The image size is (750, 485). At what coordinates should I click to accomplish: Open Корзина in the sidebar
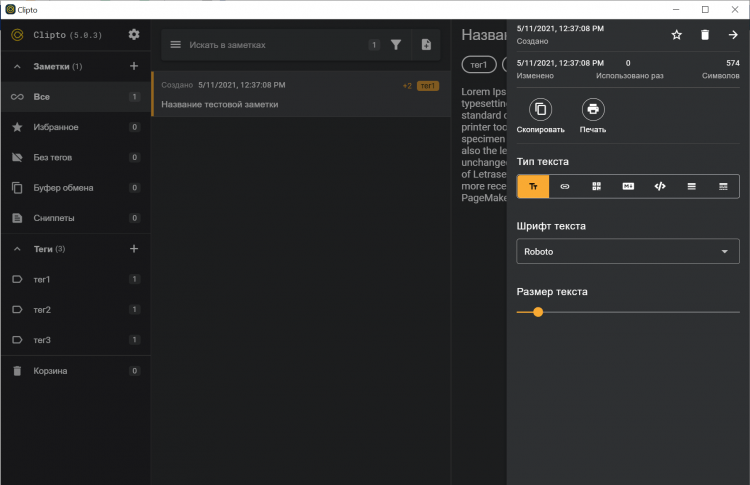[x=50, y=371]
